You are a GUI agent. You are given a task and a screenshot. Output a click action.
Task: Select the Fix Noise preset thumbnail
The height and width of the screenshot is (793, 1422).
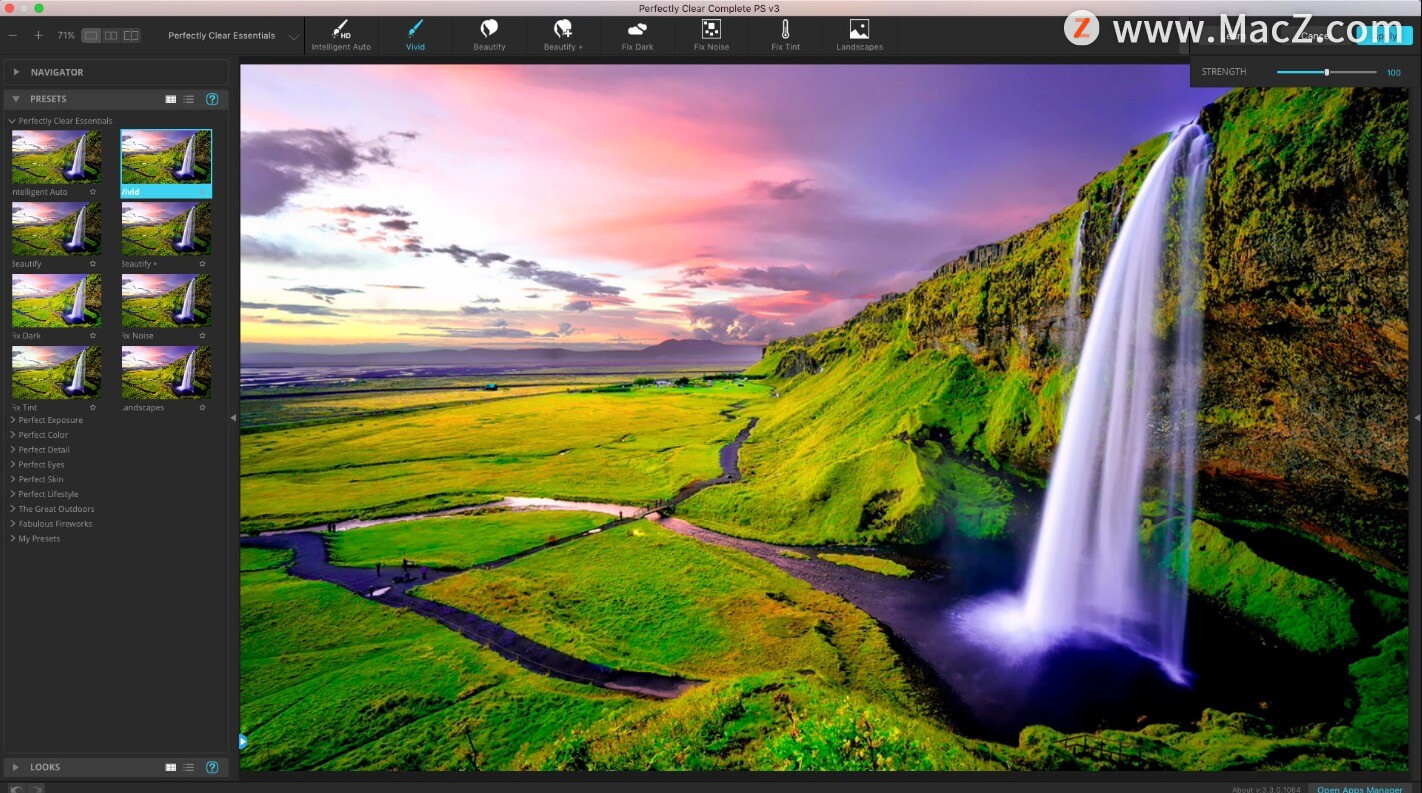click(x=166, y=301)
